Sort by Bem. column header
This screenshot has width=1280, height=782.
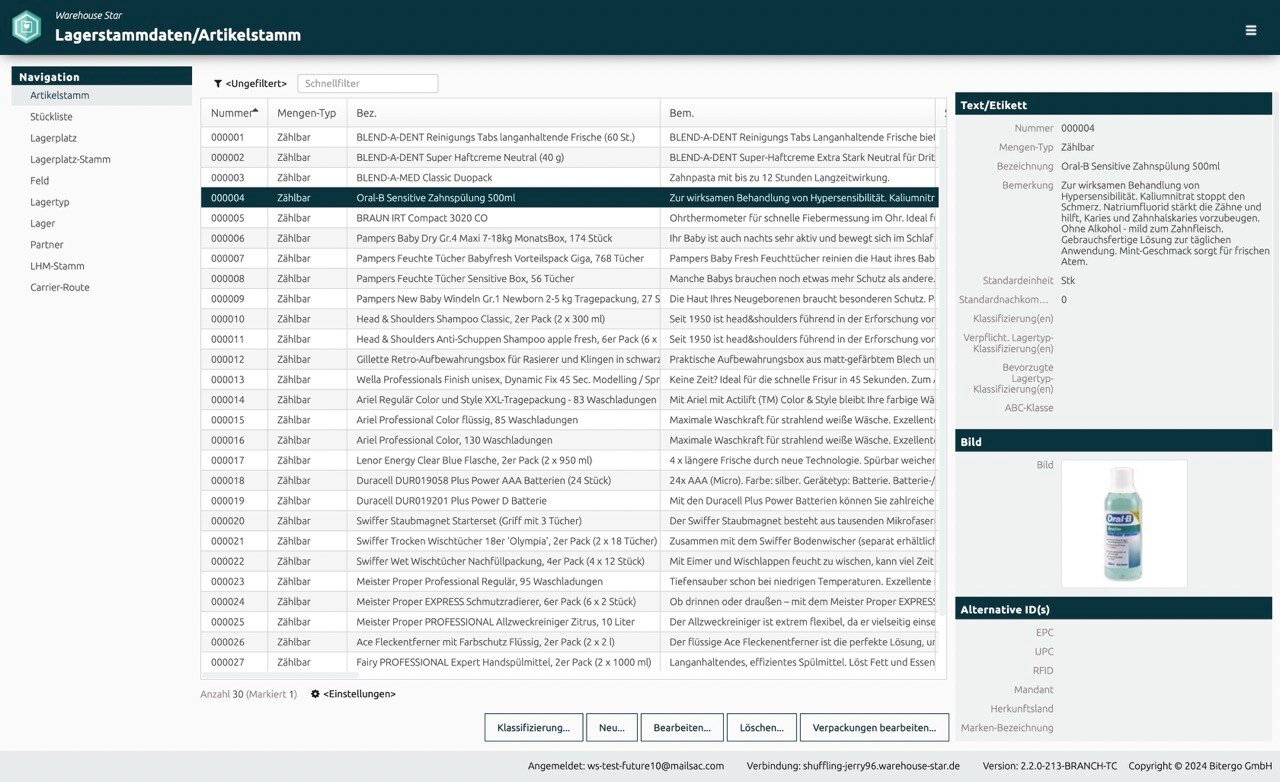(x=797, y=113)
